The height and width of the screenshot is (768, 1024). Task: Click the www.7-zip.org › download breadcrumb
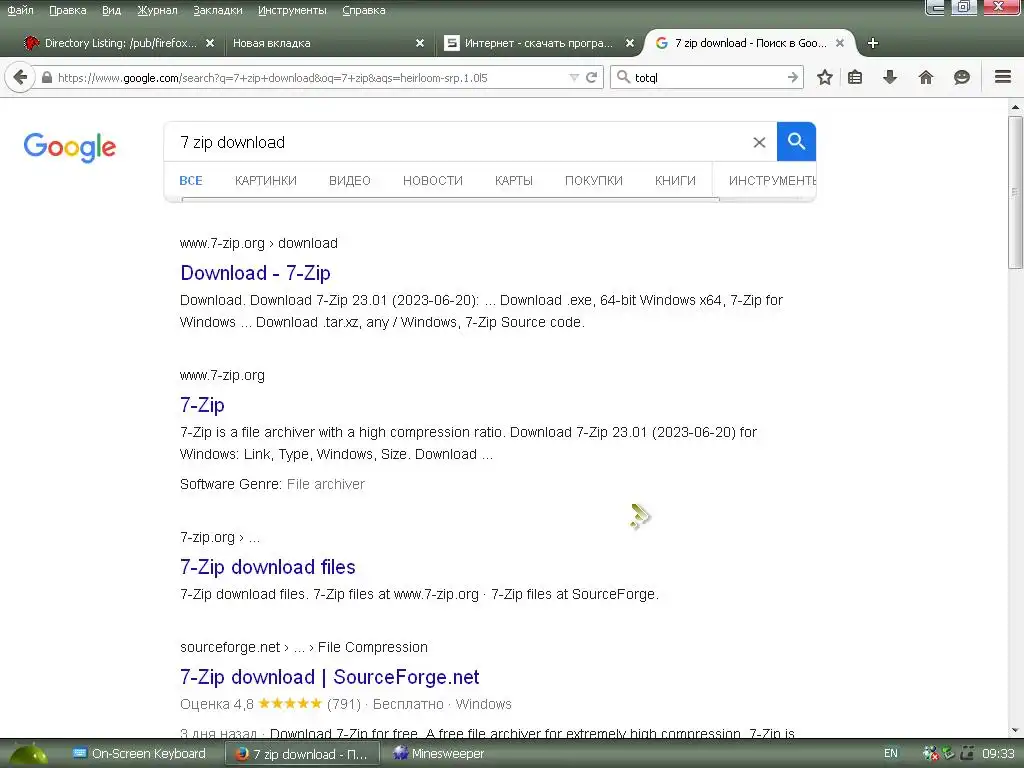pyautogui.click(x=259, y=244)
